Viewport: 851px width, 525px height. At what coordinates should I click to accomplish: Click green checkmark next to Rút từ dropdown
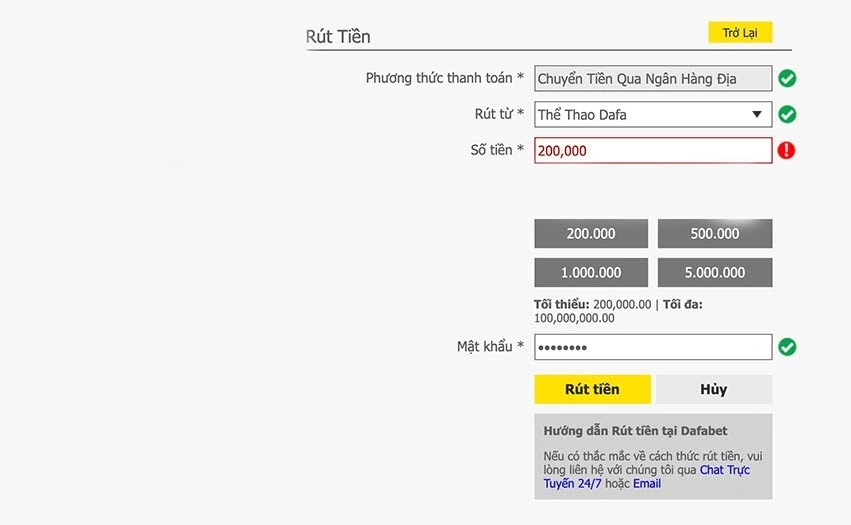click(787, 115)
